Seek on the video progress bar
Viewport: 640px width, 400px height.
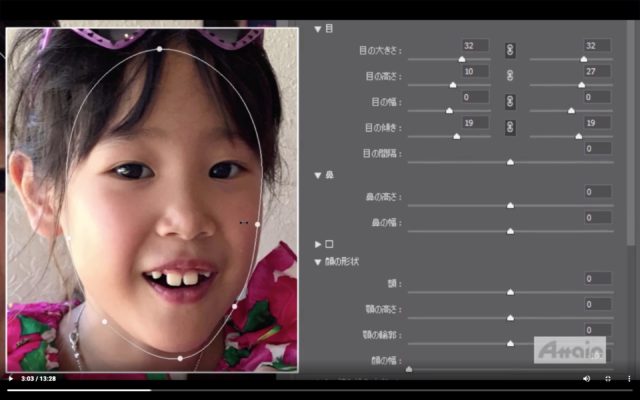320,390
